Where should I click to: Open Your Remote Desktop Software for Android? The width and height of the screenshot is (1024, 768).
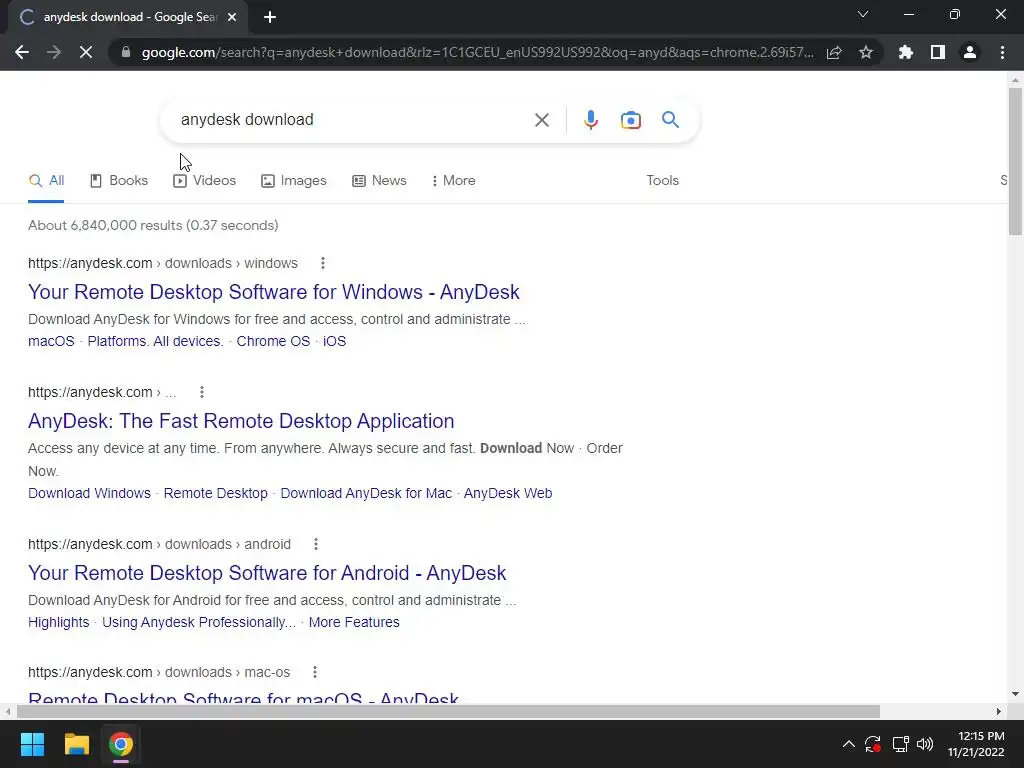267,573
